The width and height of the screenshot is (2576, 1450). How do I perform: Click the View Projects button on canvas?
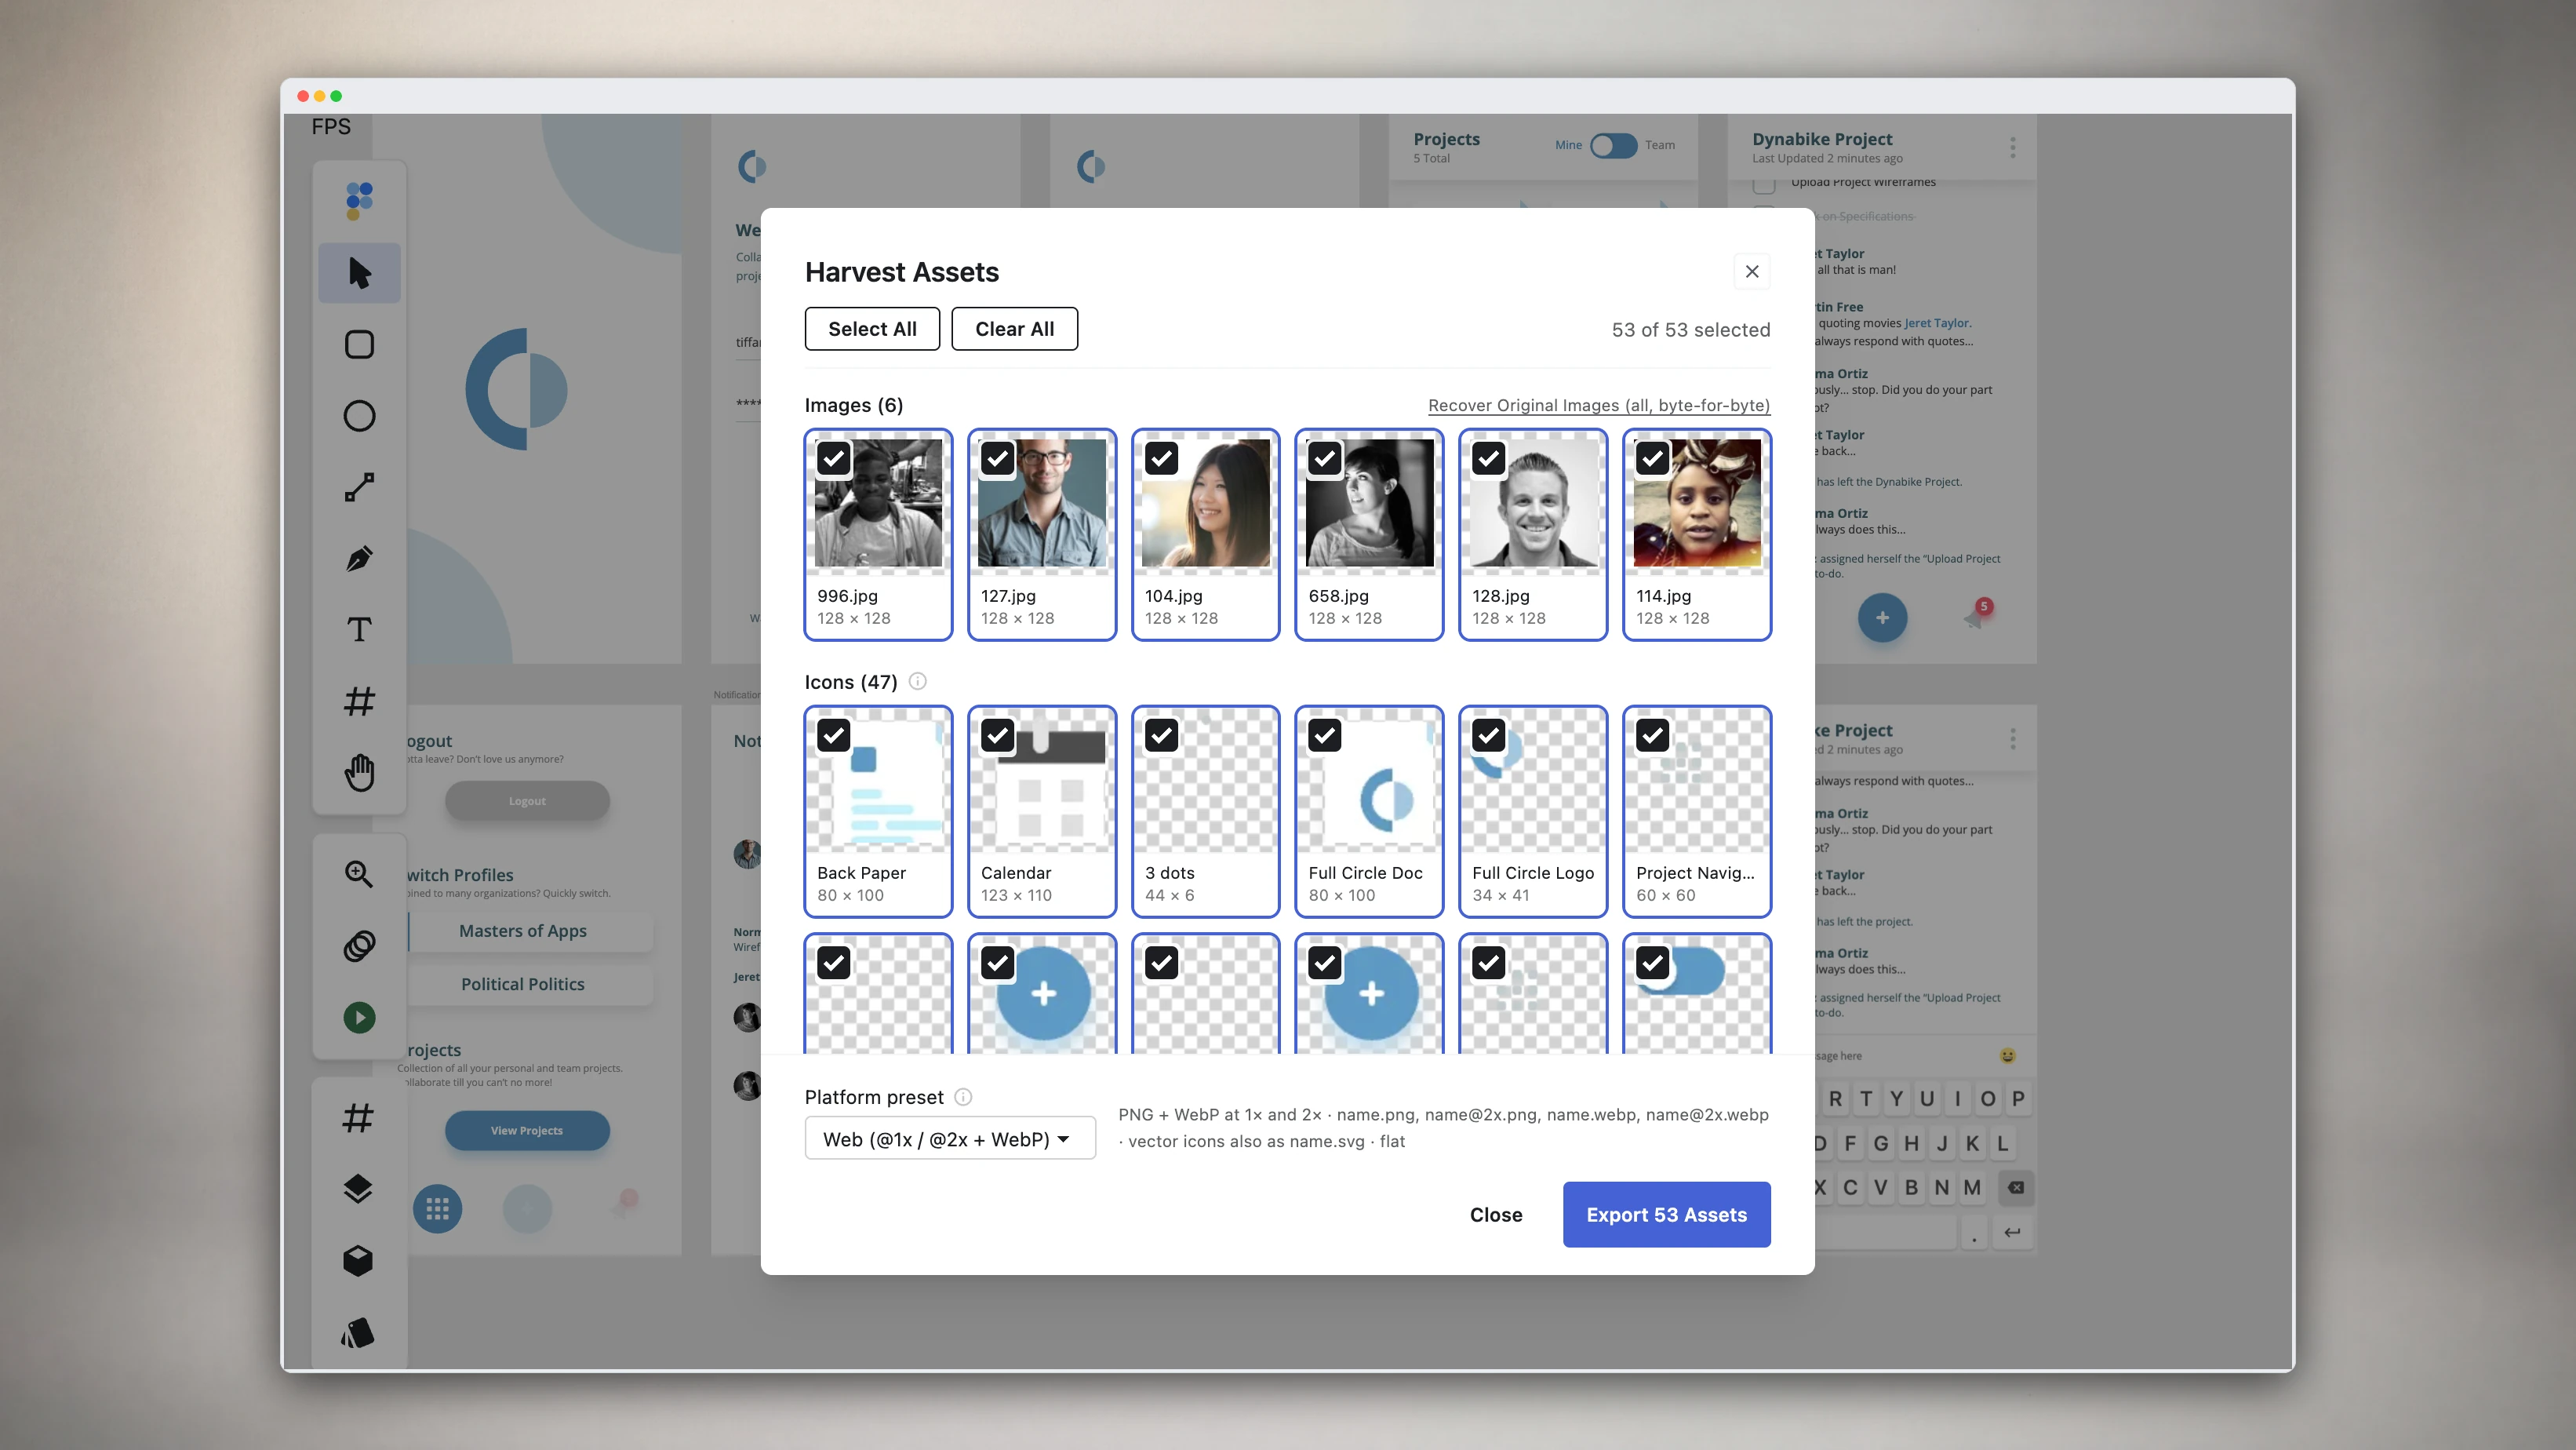coord(527,1131)
